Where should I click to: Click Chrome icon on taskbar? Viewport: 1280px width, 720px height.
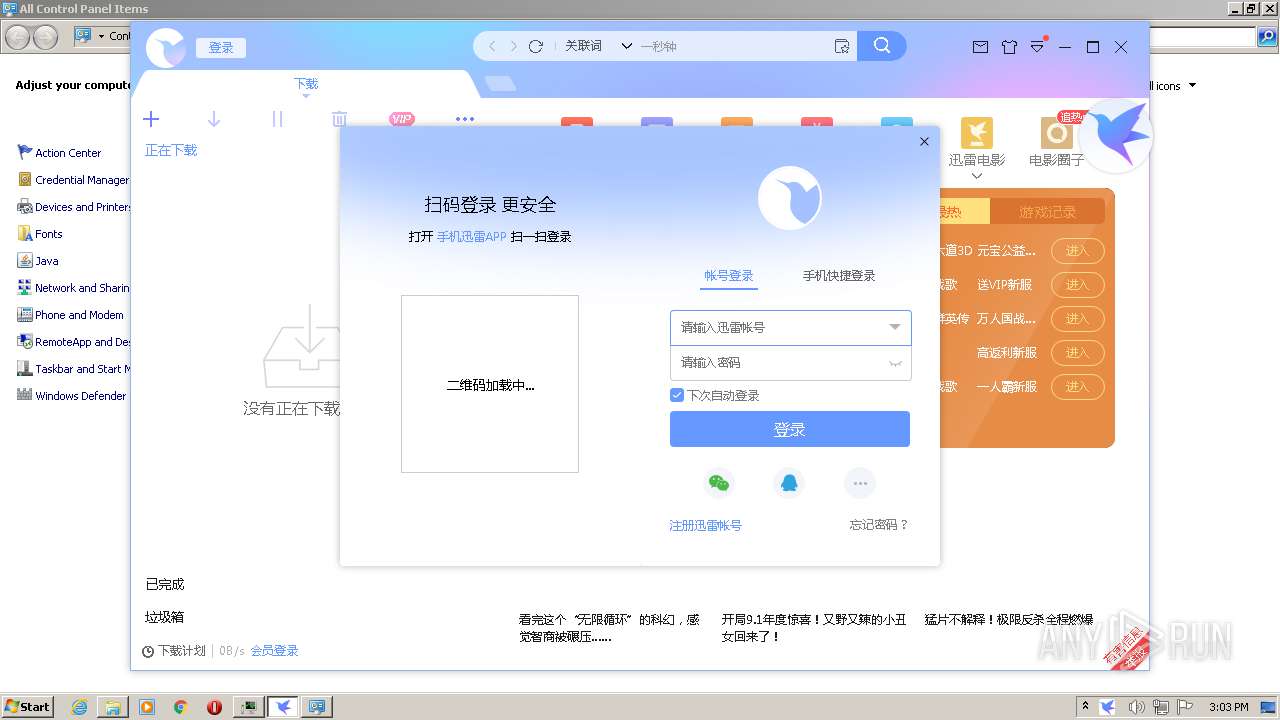180,707
